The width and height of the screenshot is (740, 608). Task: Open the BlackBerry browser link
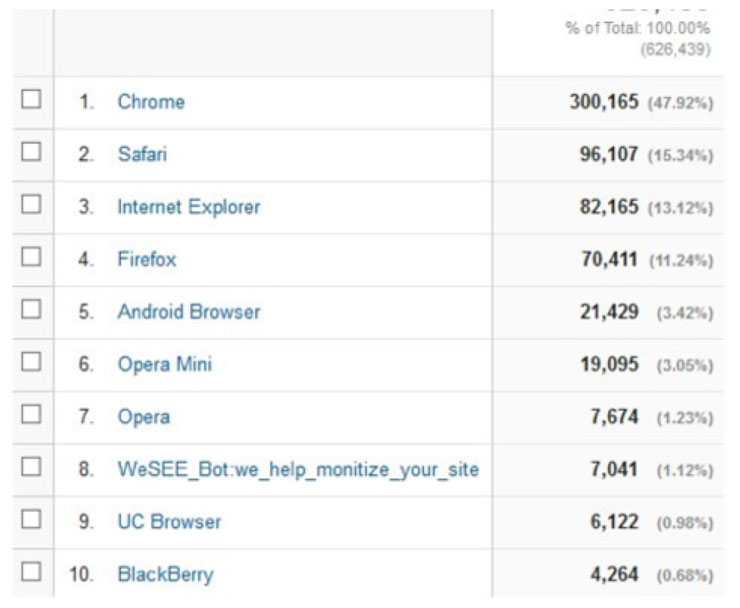click(x=165, y=575)
